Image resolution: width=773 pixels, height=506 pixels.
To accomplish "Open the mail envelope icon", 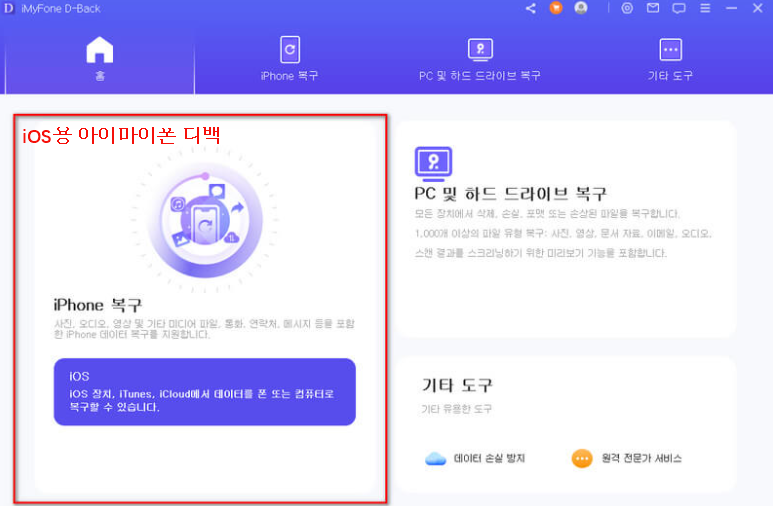I will (x=653, y=8).
